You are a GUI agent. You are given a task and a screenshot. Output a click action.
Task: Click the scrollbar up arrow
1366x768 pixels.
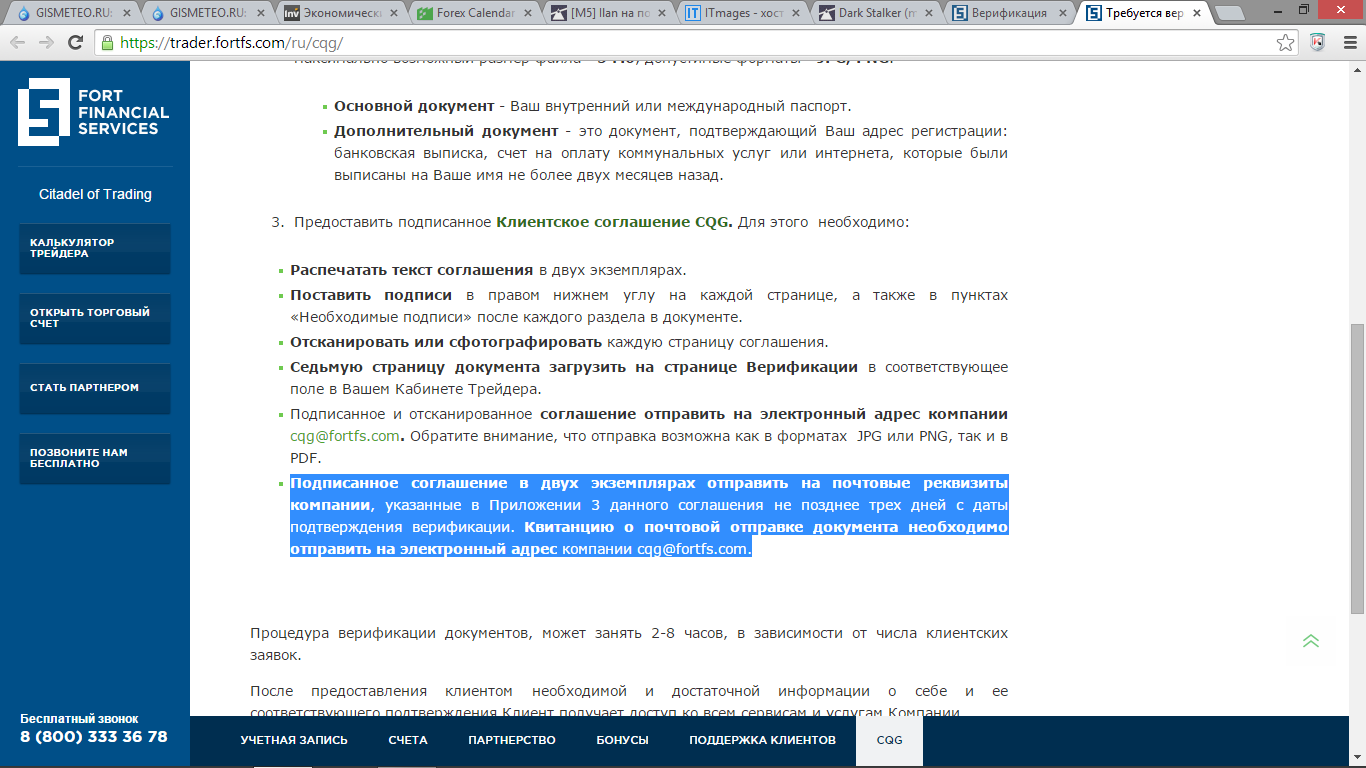(x=1357, y=69)
